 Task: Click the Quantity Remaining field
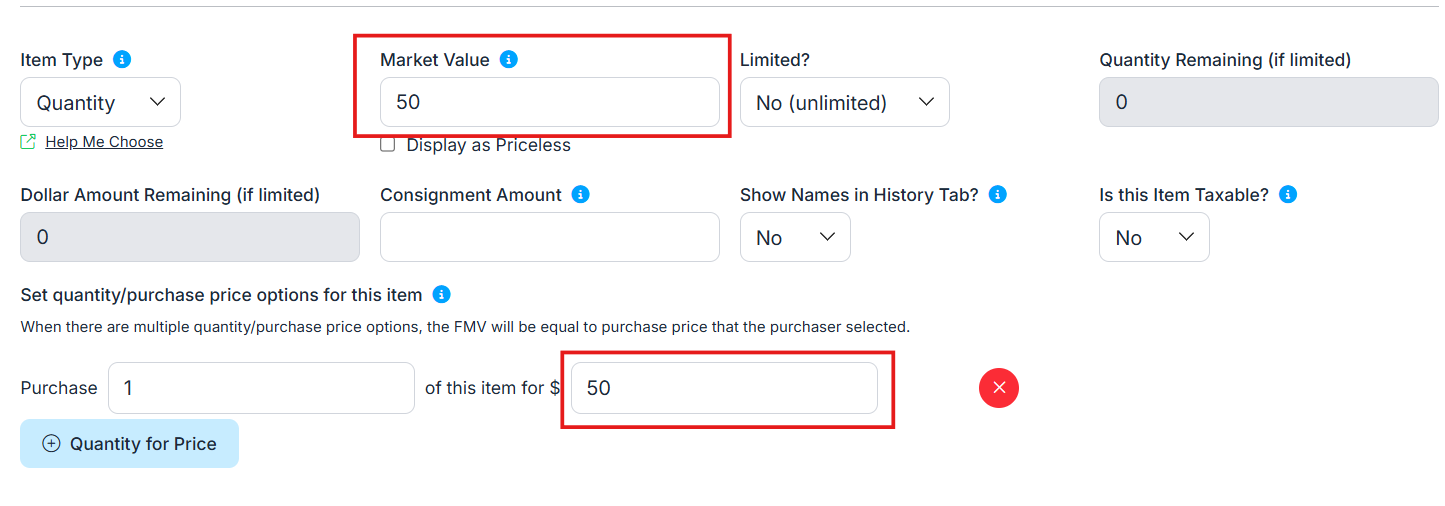[1268, 102]
